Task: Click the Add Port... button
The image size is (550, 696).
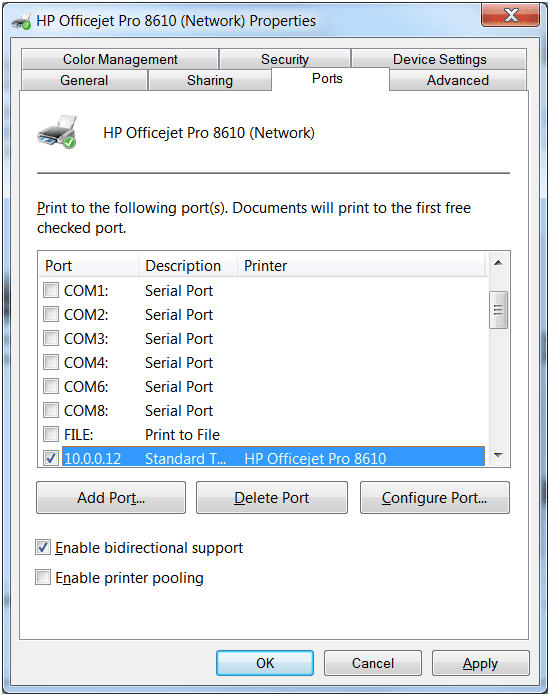Action: click(x=111, y=498)
